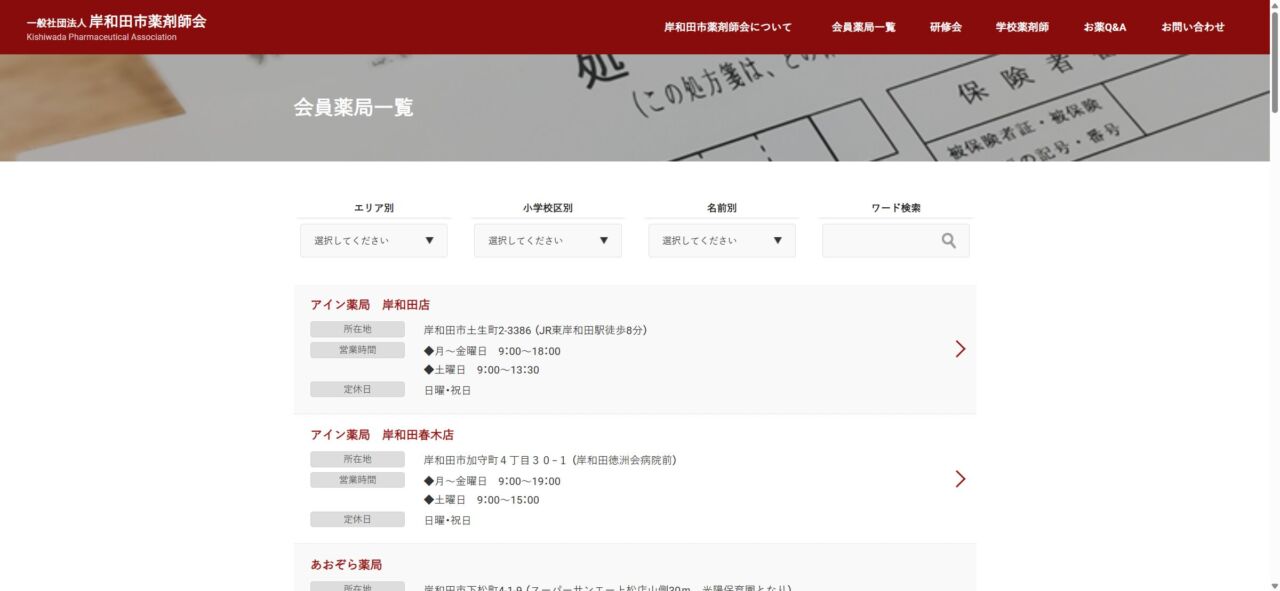Open あおぞら薬局 pharmacy listing
The height and width of the screenshot is (591, 1280).
coord(346,565)
